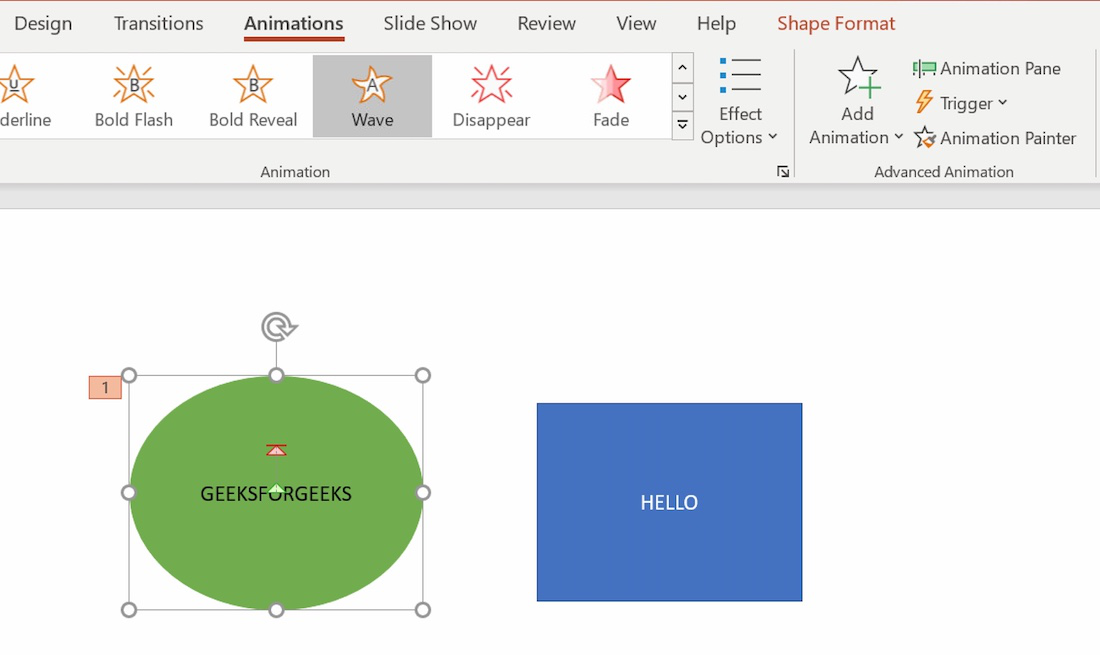Image resolution: width=1100 pixels, height=655 pixels.
Task: Open the Shape Format tab
Action: (x=836, y=23)
